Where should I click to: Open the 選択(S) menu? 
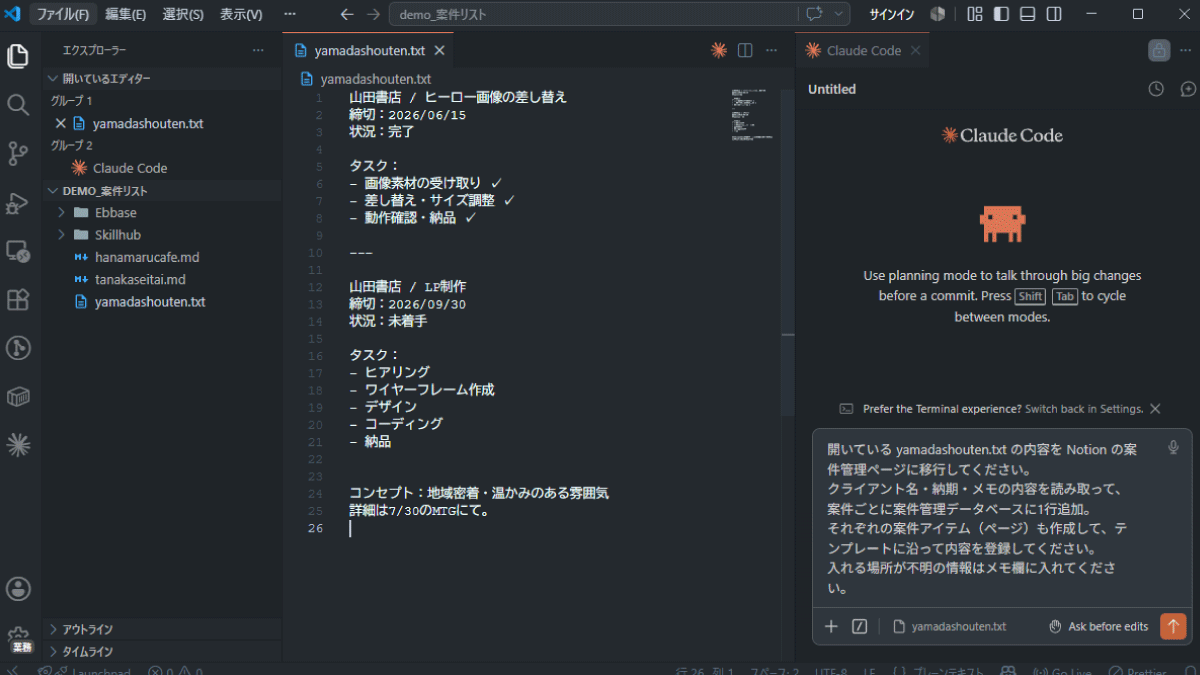(x=183, y=14)
